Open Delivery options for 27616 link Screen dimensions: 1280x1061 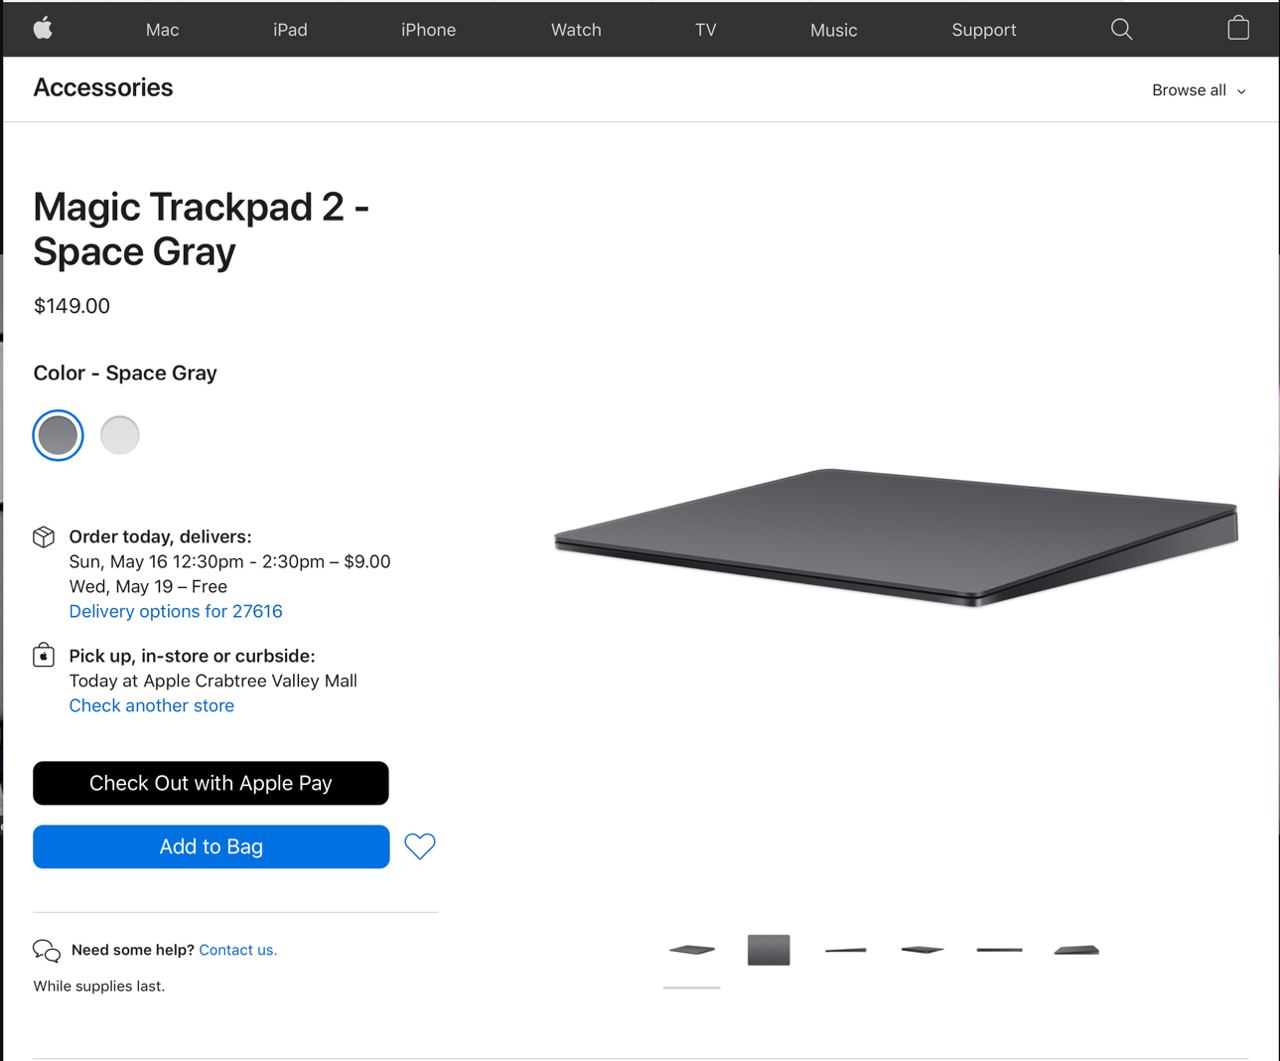[176, 611]
